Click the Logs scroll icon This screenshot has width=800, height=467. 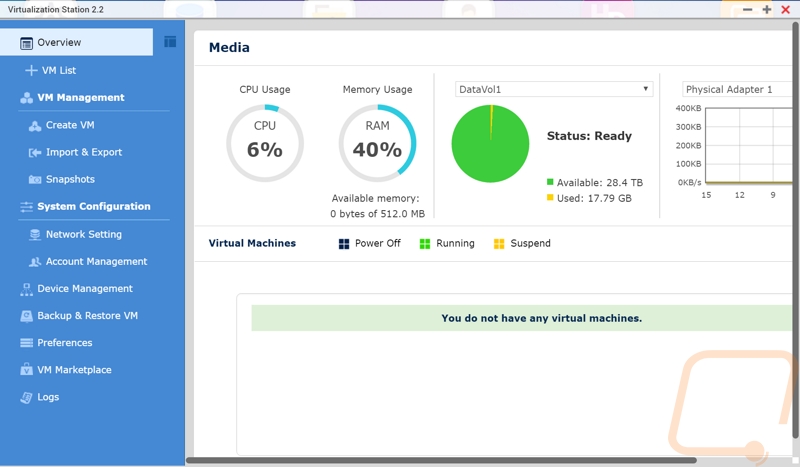(x=26, y=398)
